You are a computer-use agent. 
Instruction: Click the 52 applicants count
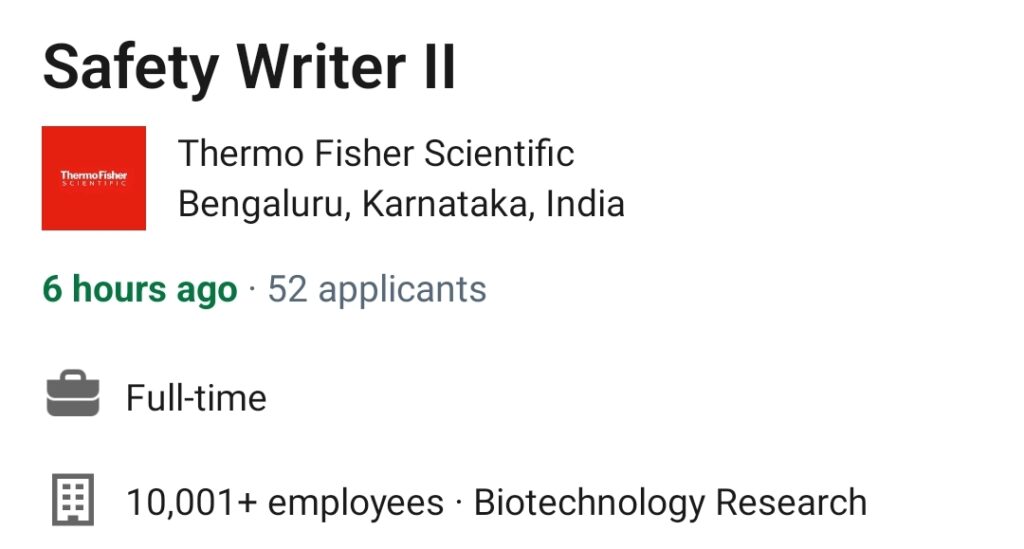coord(377,289)
